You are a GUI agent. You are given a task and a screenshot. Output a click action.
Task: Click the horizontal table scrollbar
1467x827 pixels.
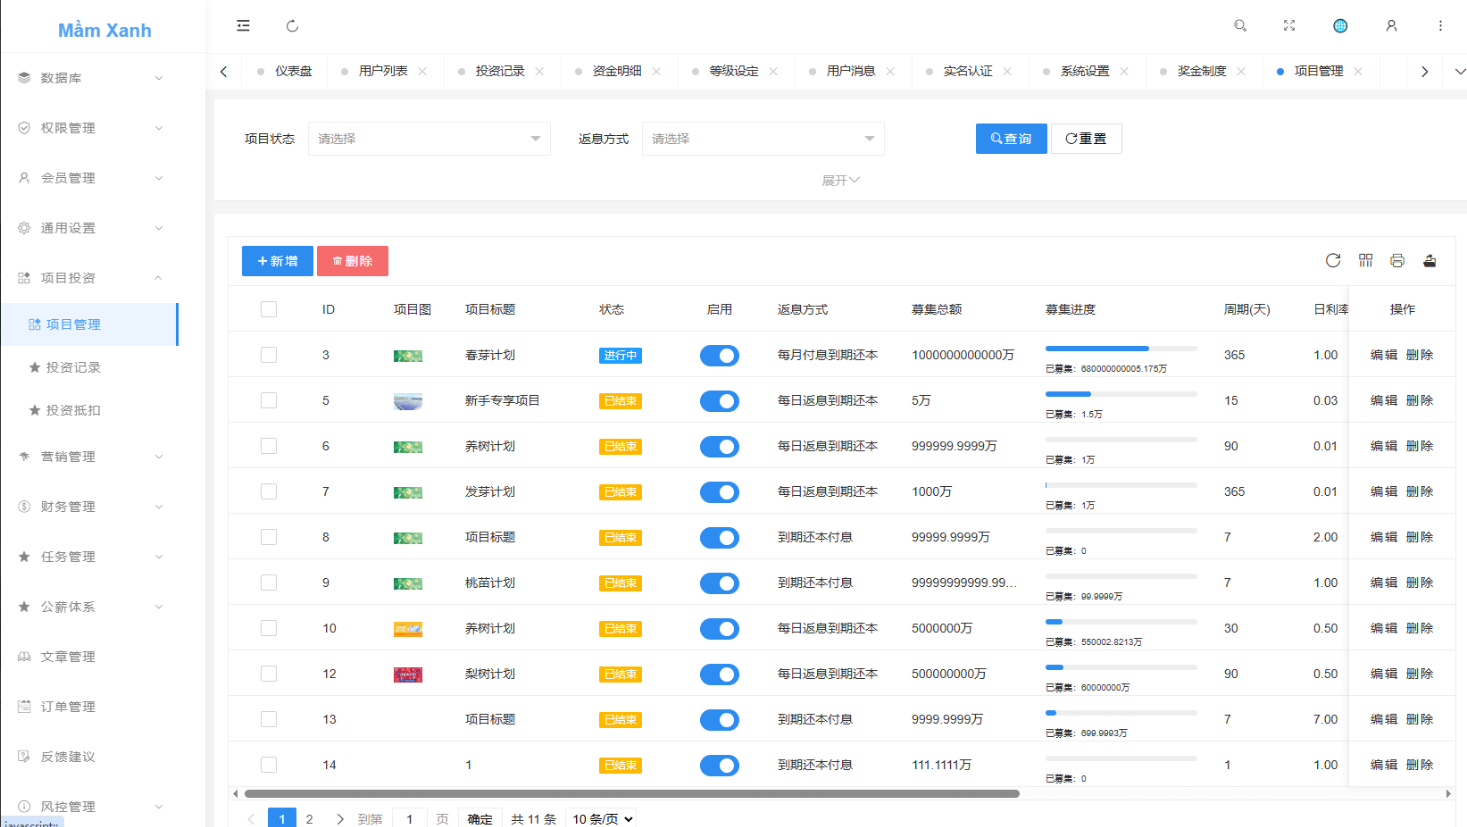click(x=632, y=794)
